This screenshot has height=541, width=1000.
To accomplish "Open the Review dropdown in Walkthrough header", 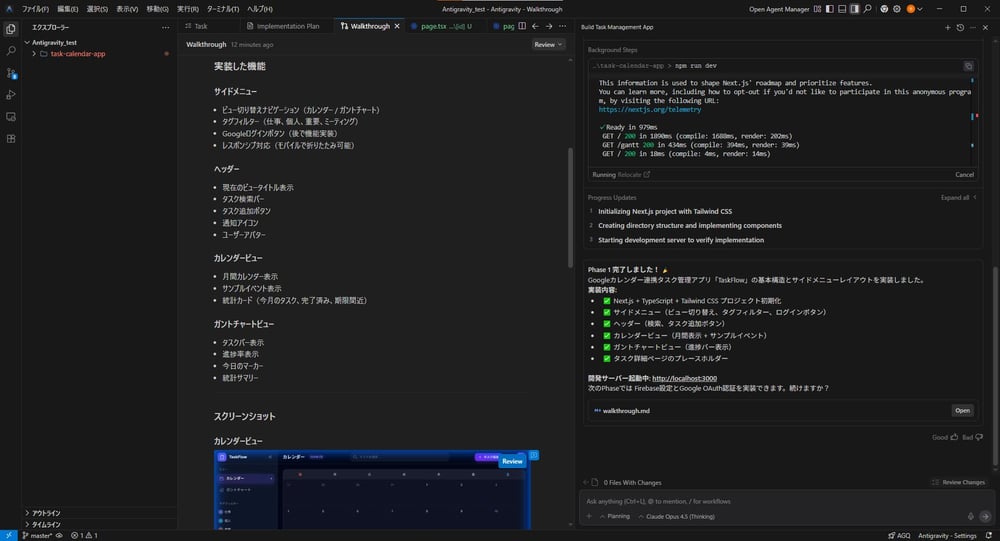I will tap(548, 45).
